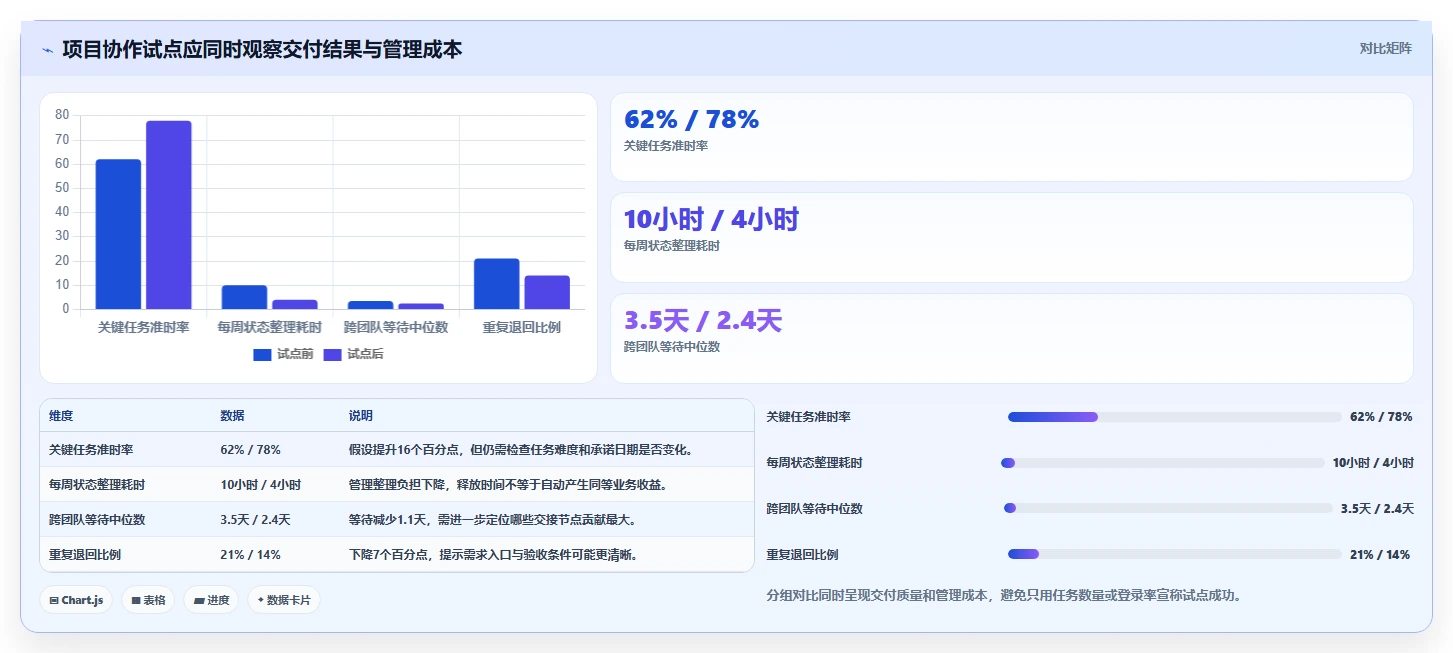Click the Chart.js chip at the bottom
1453x653 pixels.
pyautogui.click(x=77, y=600)
